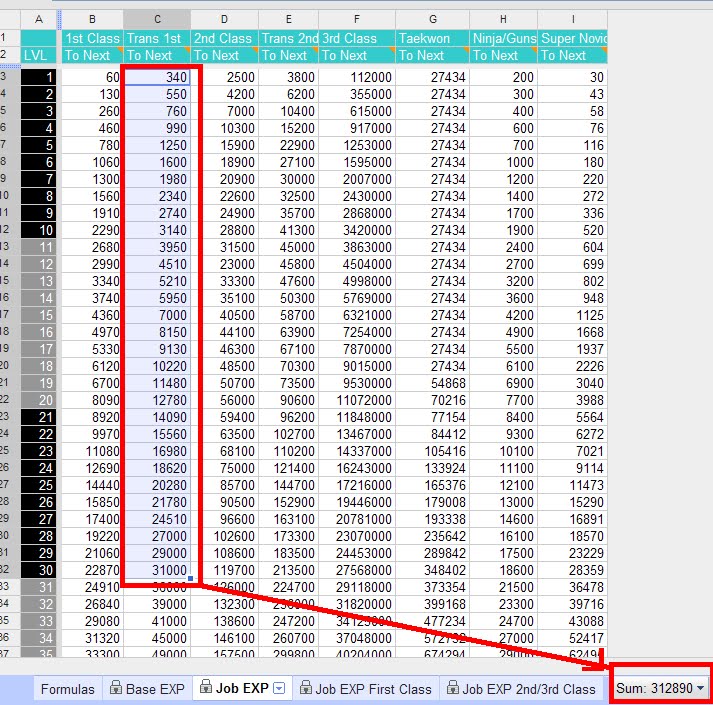Viewport: 713px width, 705px height.
Task: Click the '1st Class' header cell
Action: pos(92,38)
